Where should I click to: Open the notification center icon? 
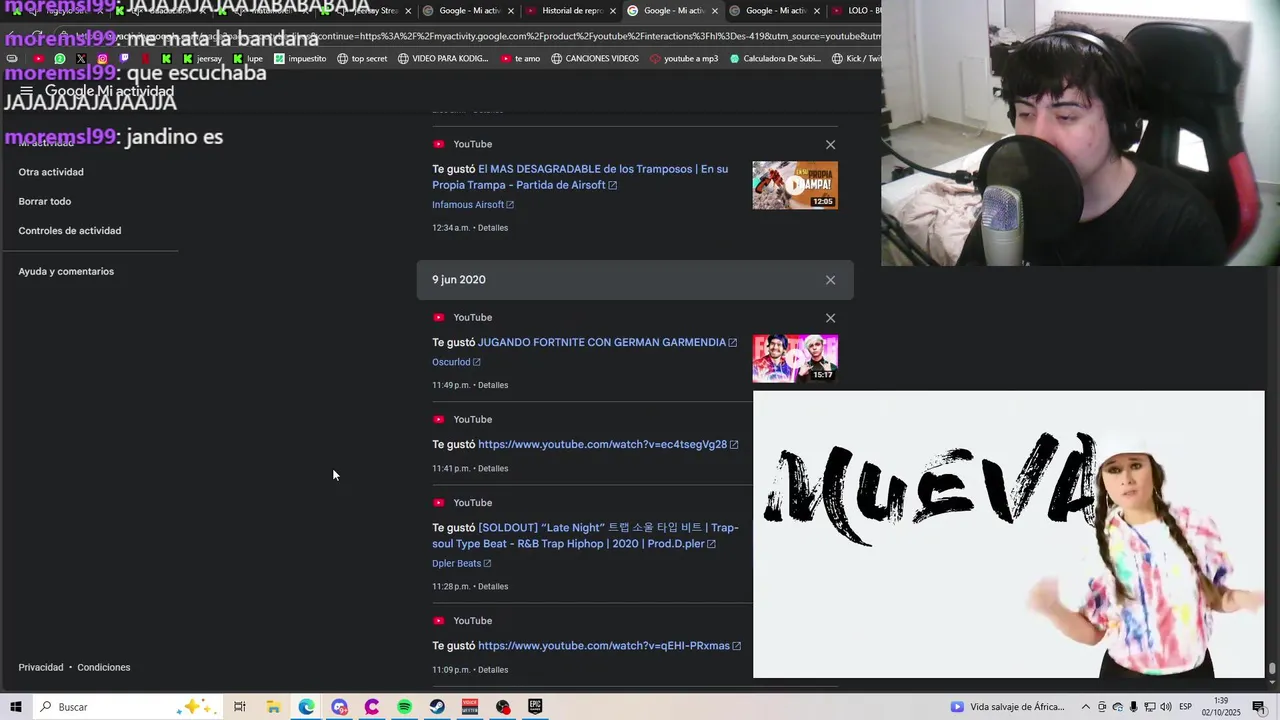pos(1259,707)
